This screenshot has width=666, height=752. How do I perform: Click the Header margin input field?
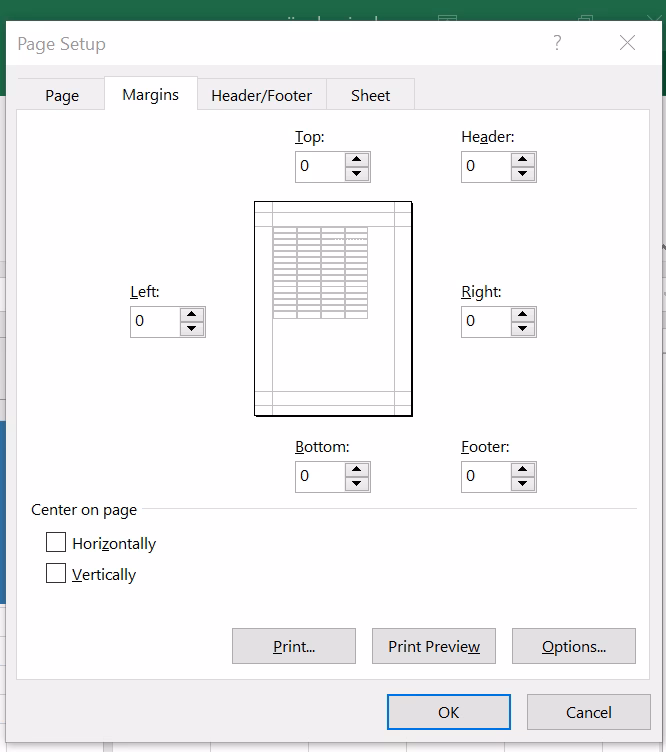click(x=486, y=167)
